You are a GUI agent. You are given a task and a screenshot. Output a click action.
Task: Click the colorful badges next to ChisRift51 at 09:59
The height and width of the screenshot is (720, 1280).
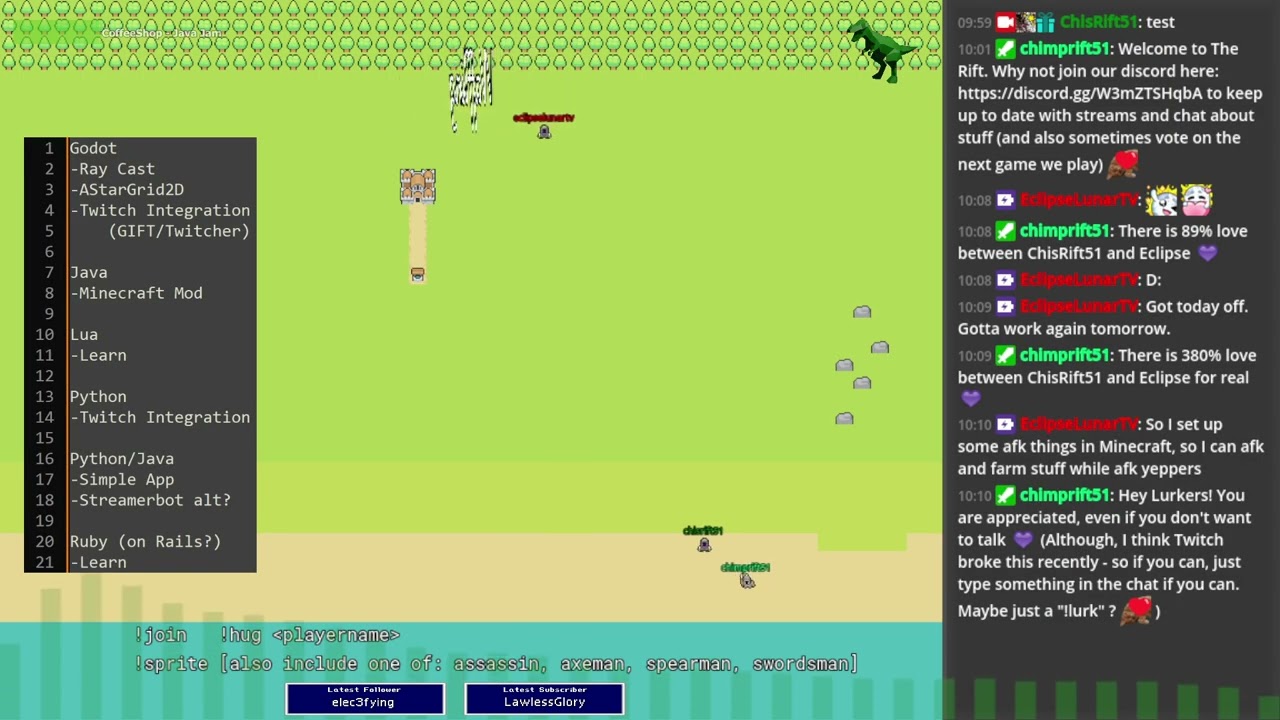[1036, 22]
